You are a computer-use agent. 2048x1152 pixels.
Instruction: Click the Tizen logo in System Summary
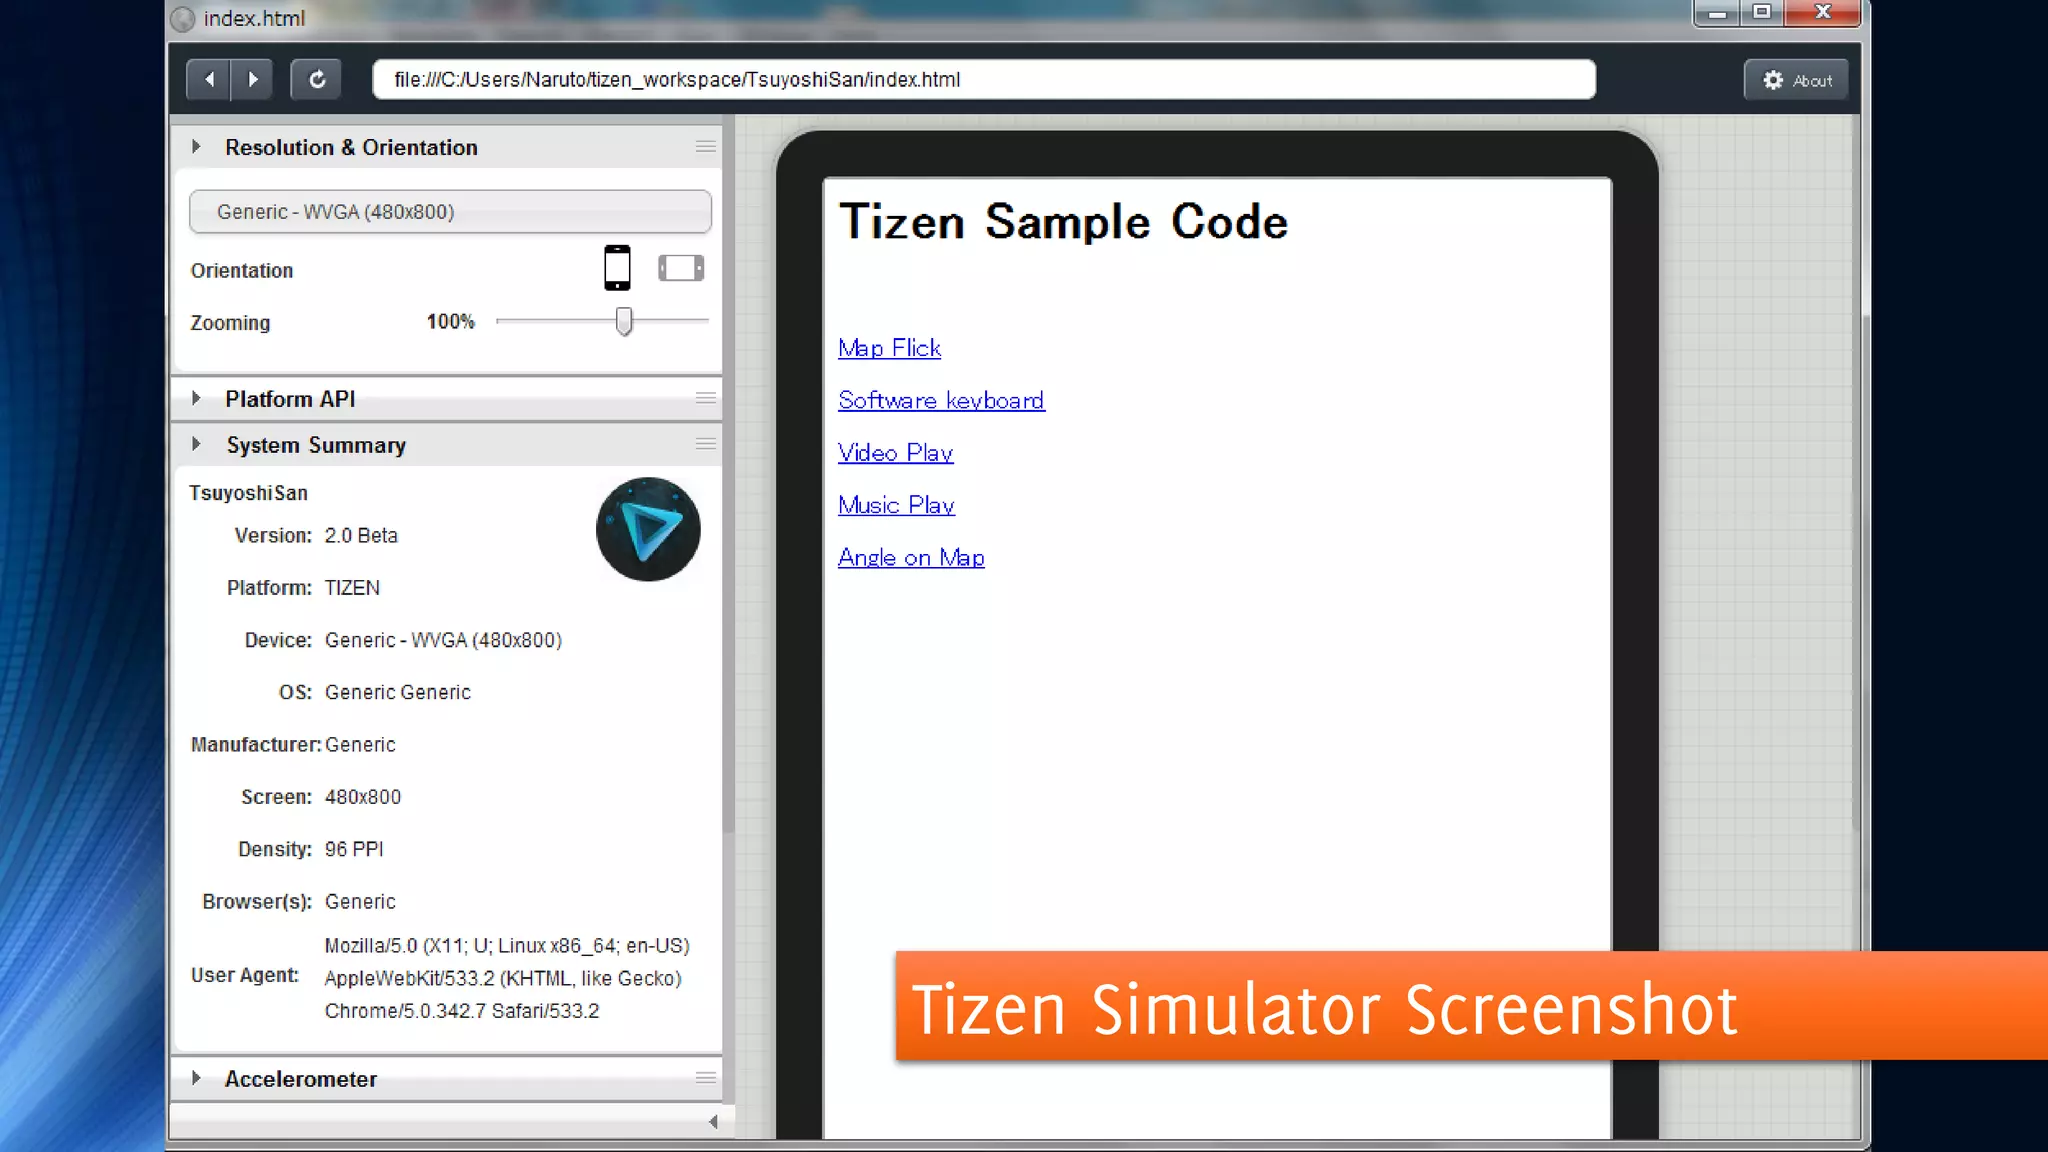tap(648, 529)
